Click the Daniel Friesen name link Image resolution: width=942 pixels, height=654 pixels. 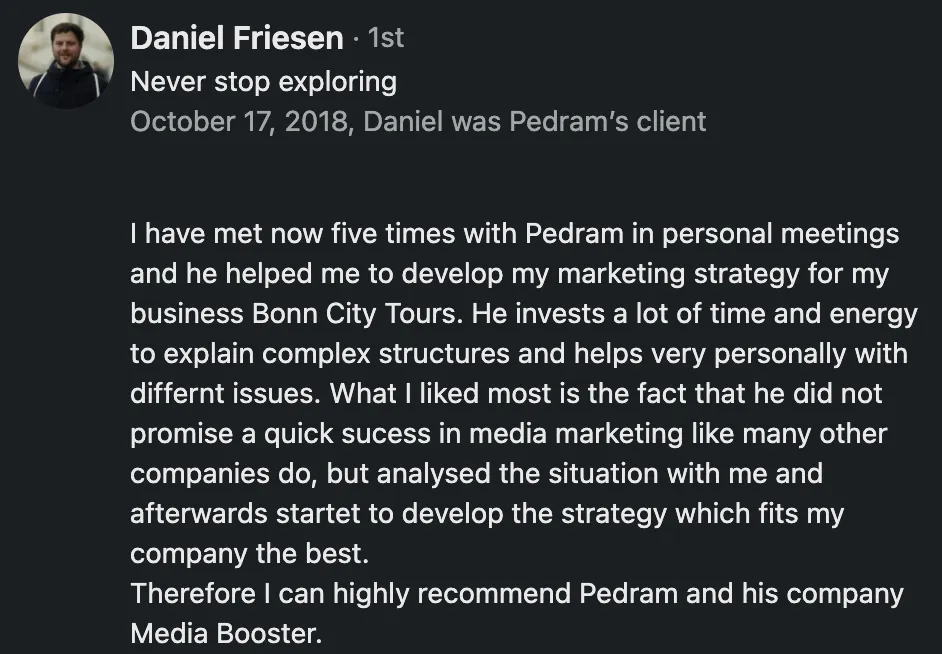click(x=237, y=38)
